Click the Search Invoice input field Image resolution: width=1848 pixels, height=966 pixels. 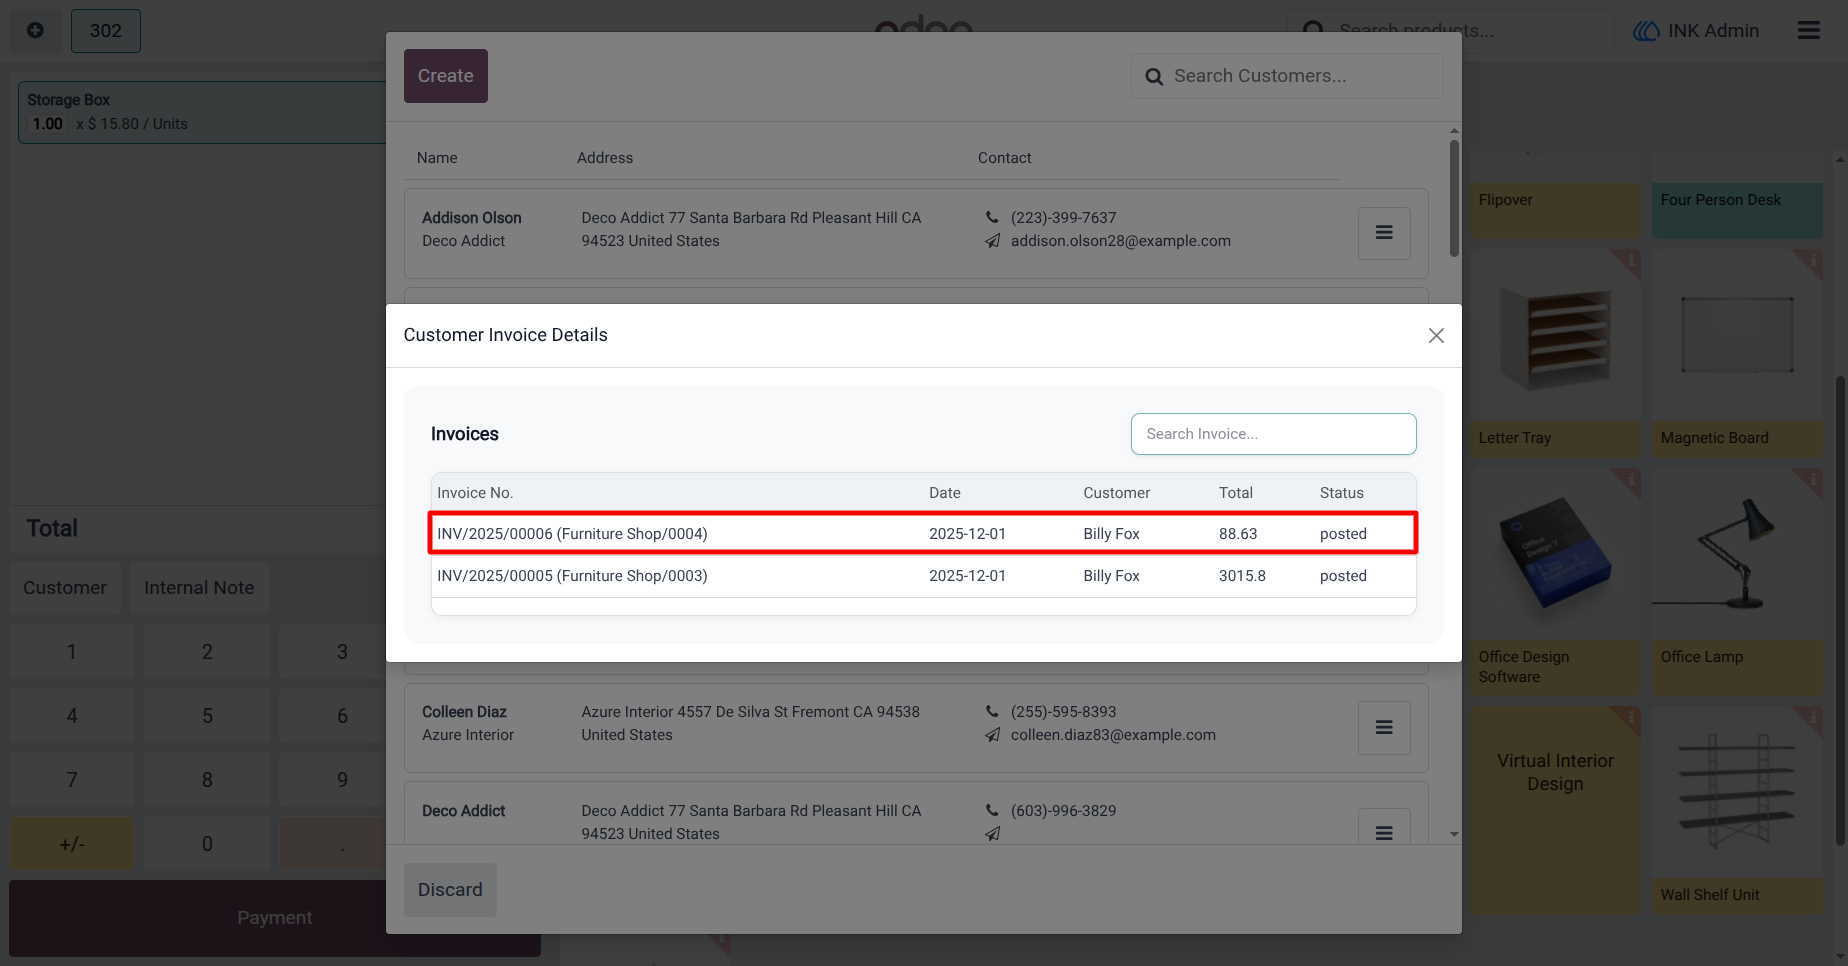1273,434
